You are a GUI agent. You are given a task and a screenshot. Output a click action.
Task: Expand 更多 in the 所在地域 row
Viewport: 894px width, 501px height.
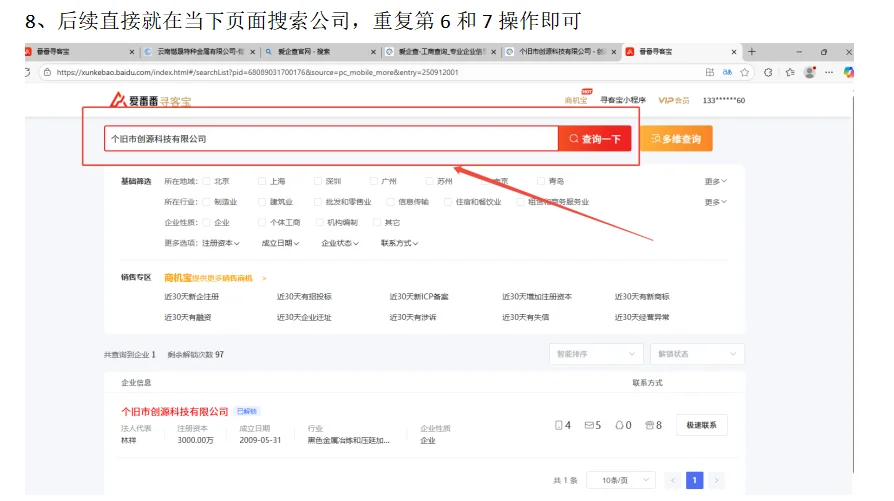716,181
